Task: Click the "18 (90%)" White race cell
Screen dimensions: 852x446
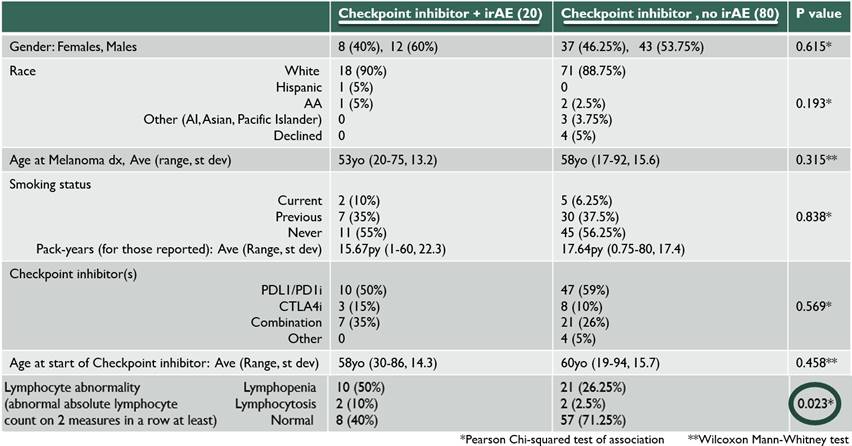Action: (x=363, y=72)
